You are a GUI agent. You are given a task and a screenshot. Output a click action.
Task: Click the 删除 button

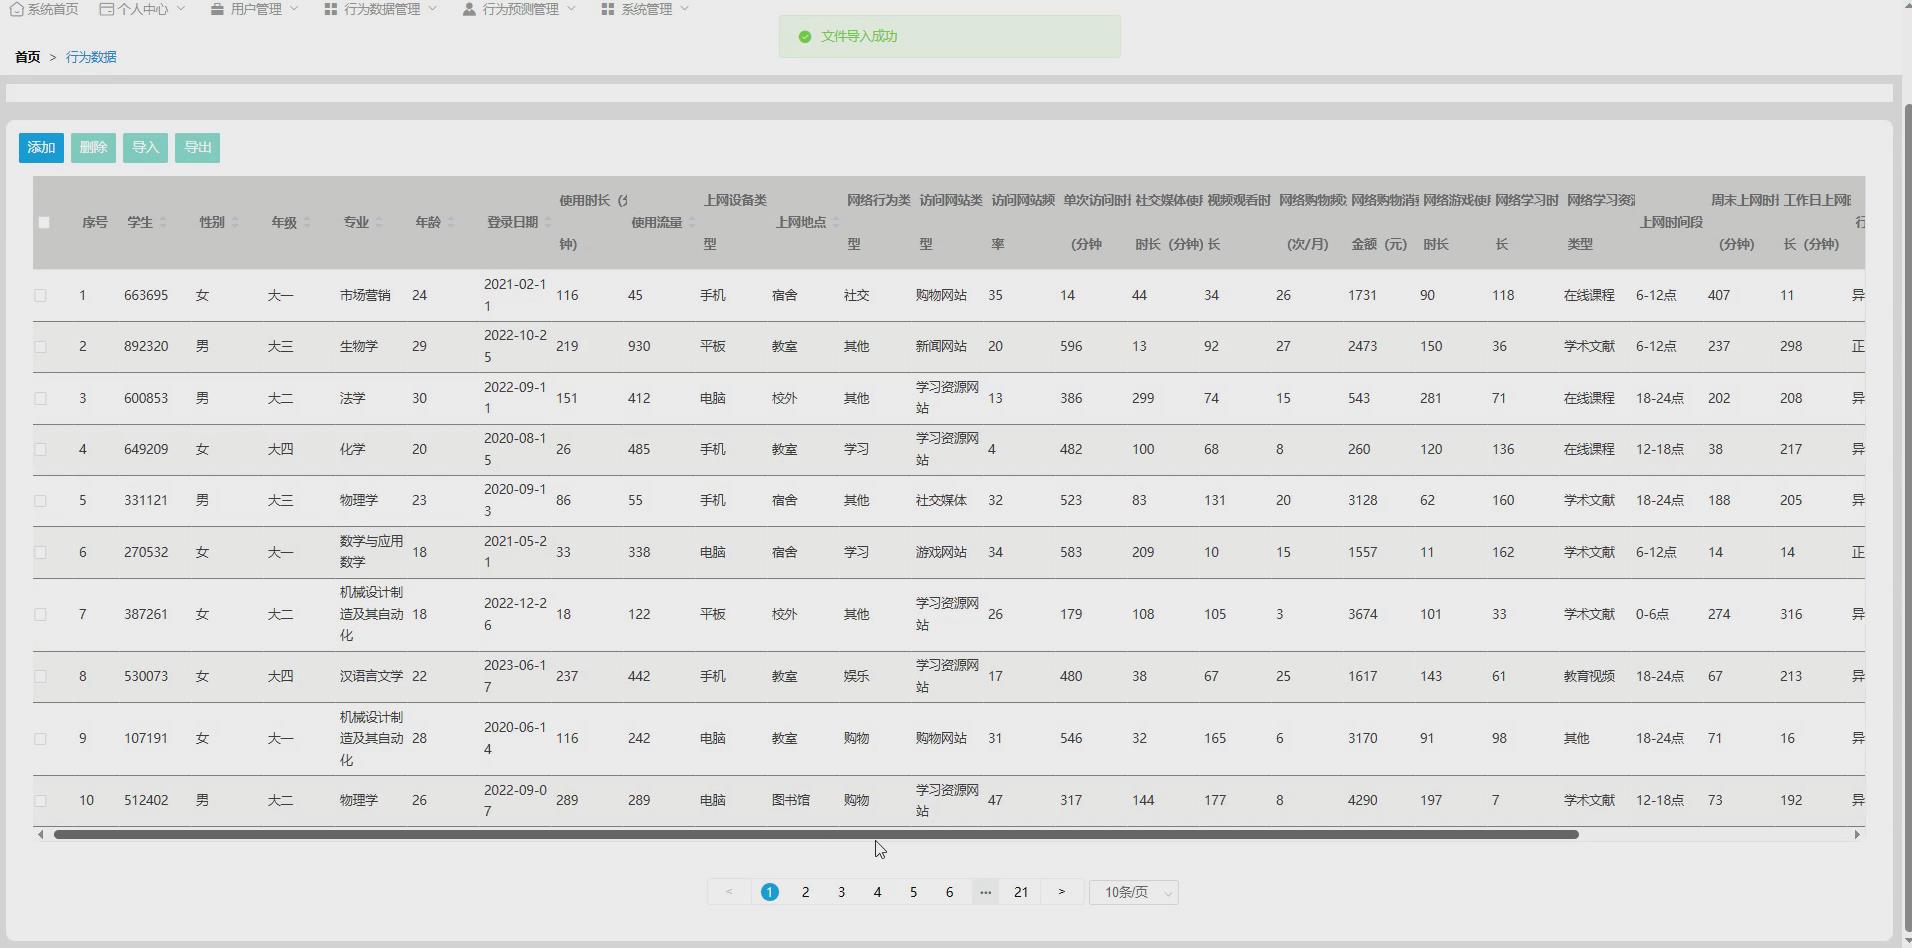93,148
